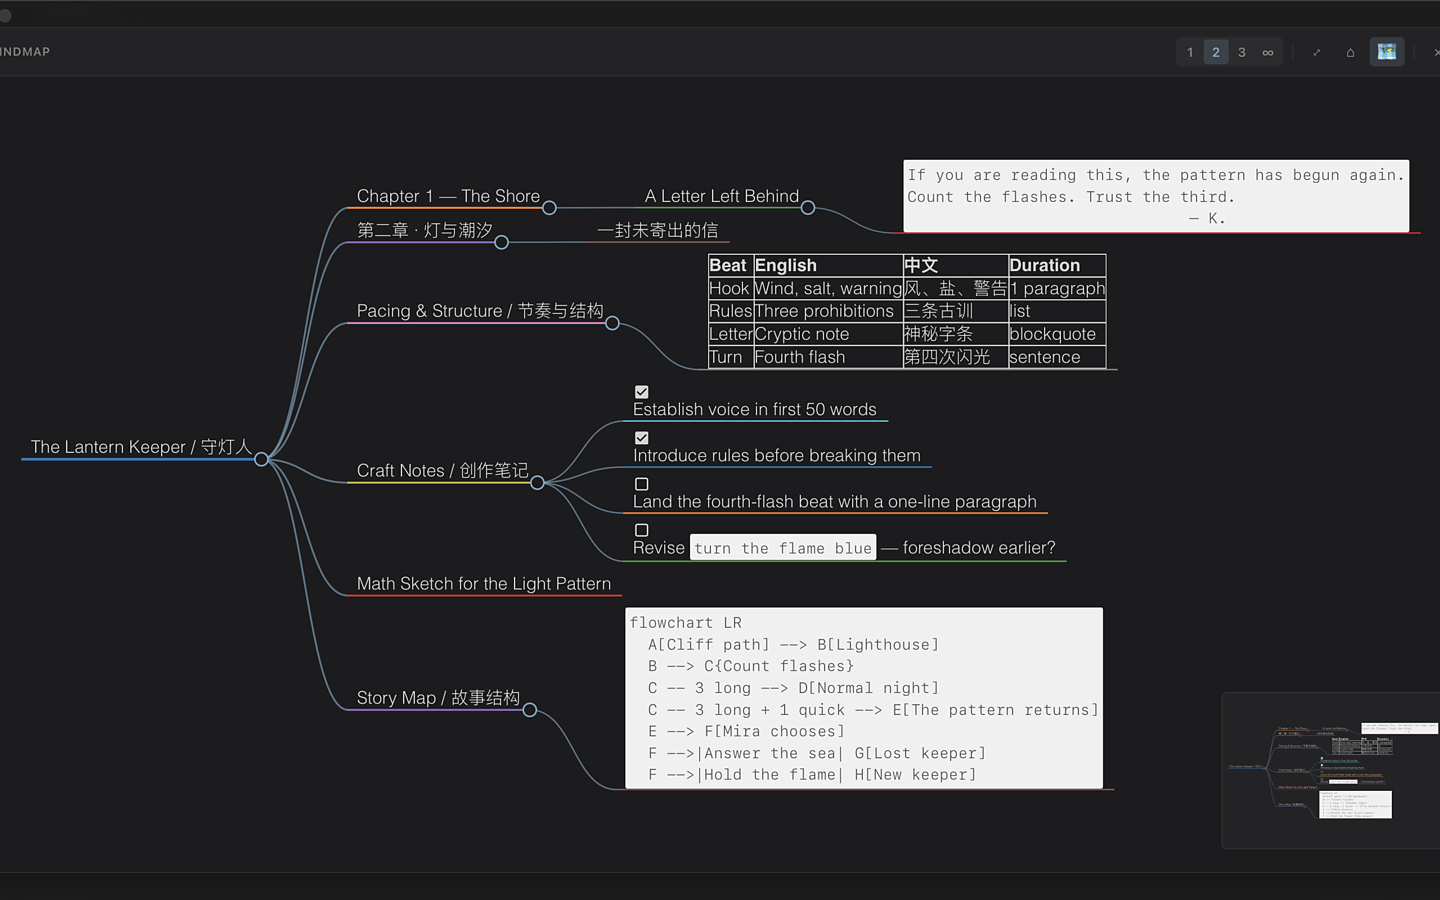Collapse the Craft Notes node circle

pyautogui.click(x=537, y=483)
